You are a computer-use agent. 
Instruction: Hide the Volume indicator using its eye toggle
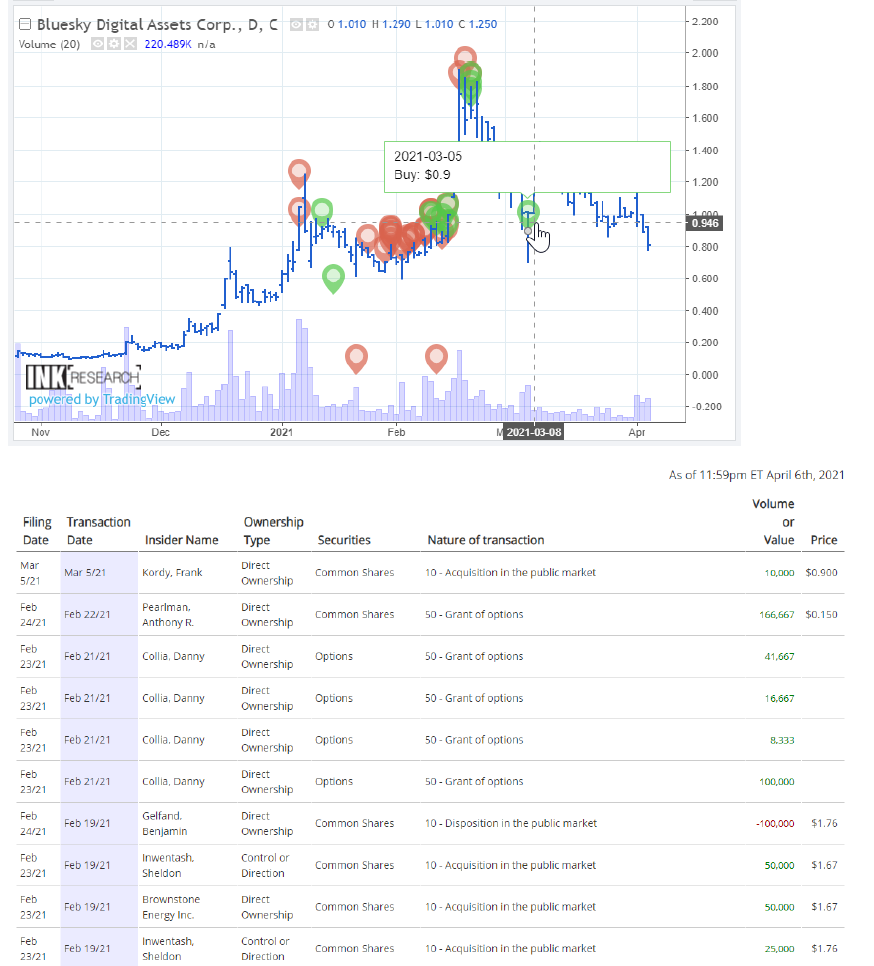tap(96, 45)
